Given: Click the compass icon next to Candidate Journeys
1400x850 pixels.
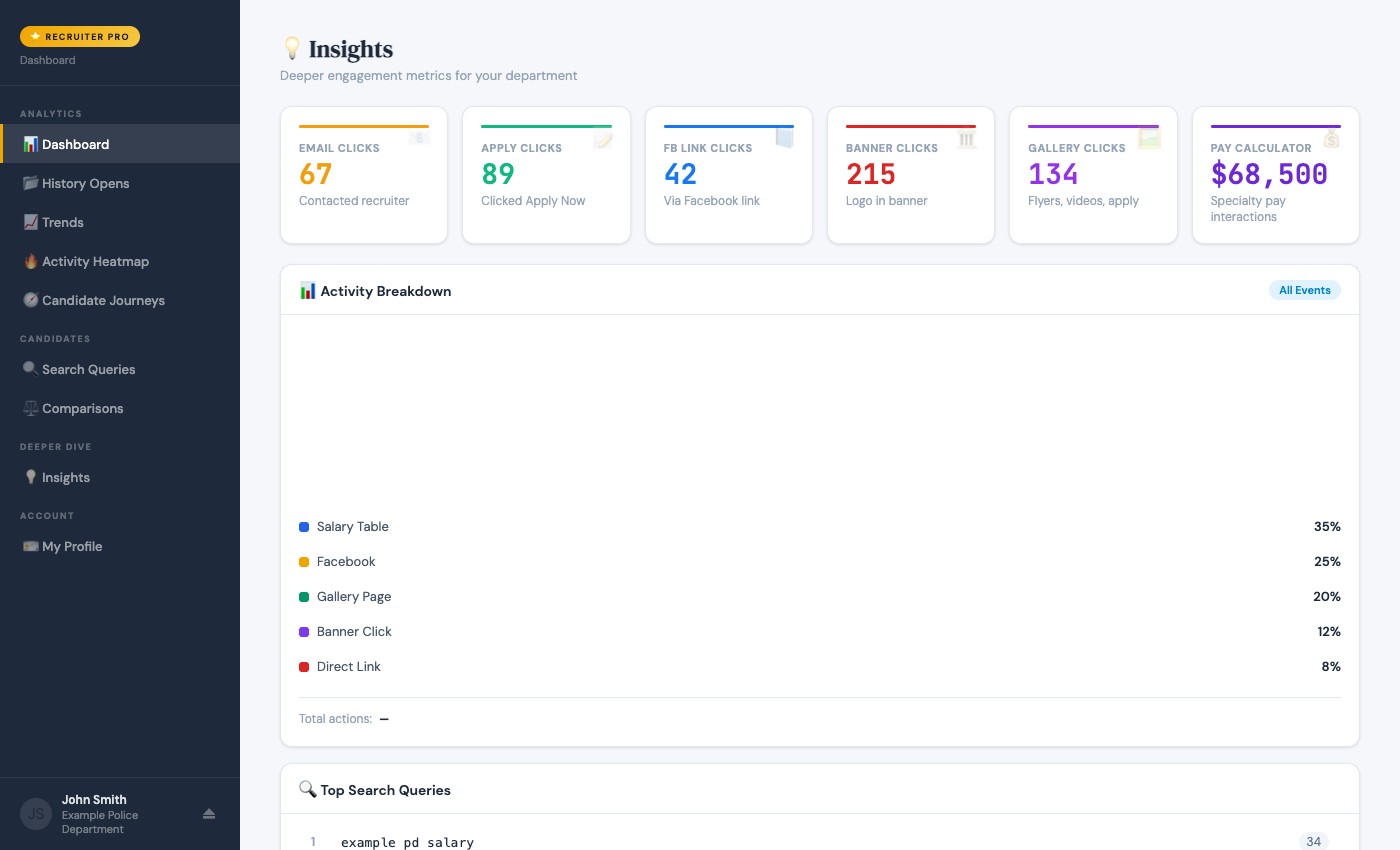Looking at the screenshot, I should pyautogui.click(x=31, y=300).
